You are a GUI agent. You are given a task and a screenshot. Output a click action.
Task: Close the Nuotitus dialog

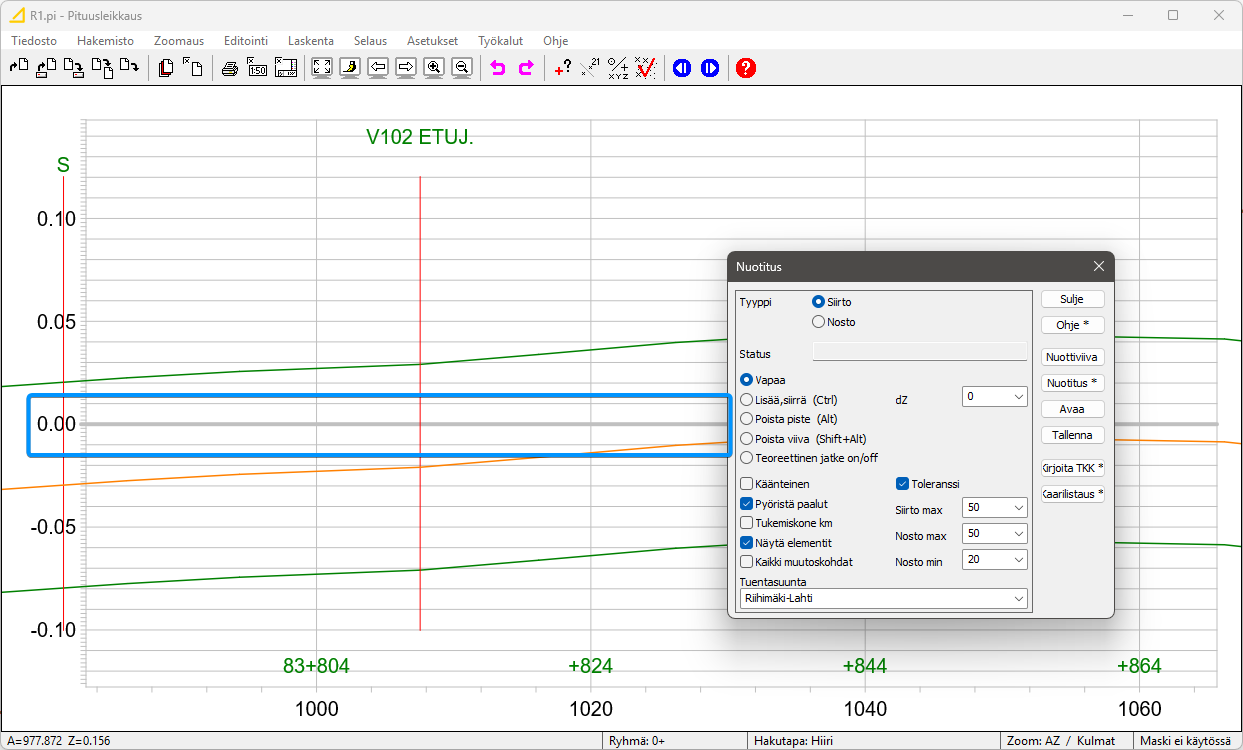pyautogui.click(x=1098, y=267)
